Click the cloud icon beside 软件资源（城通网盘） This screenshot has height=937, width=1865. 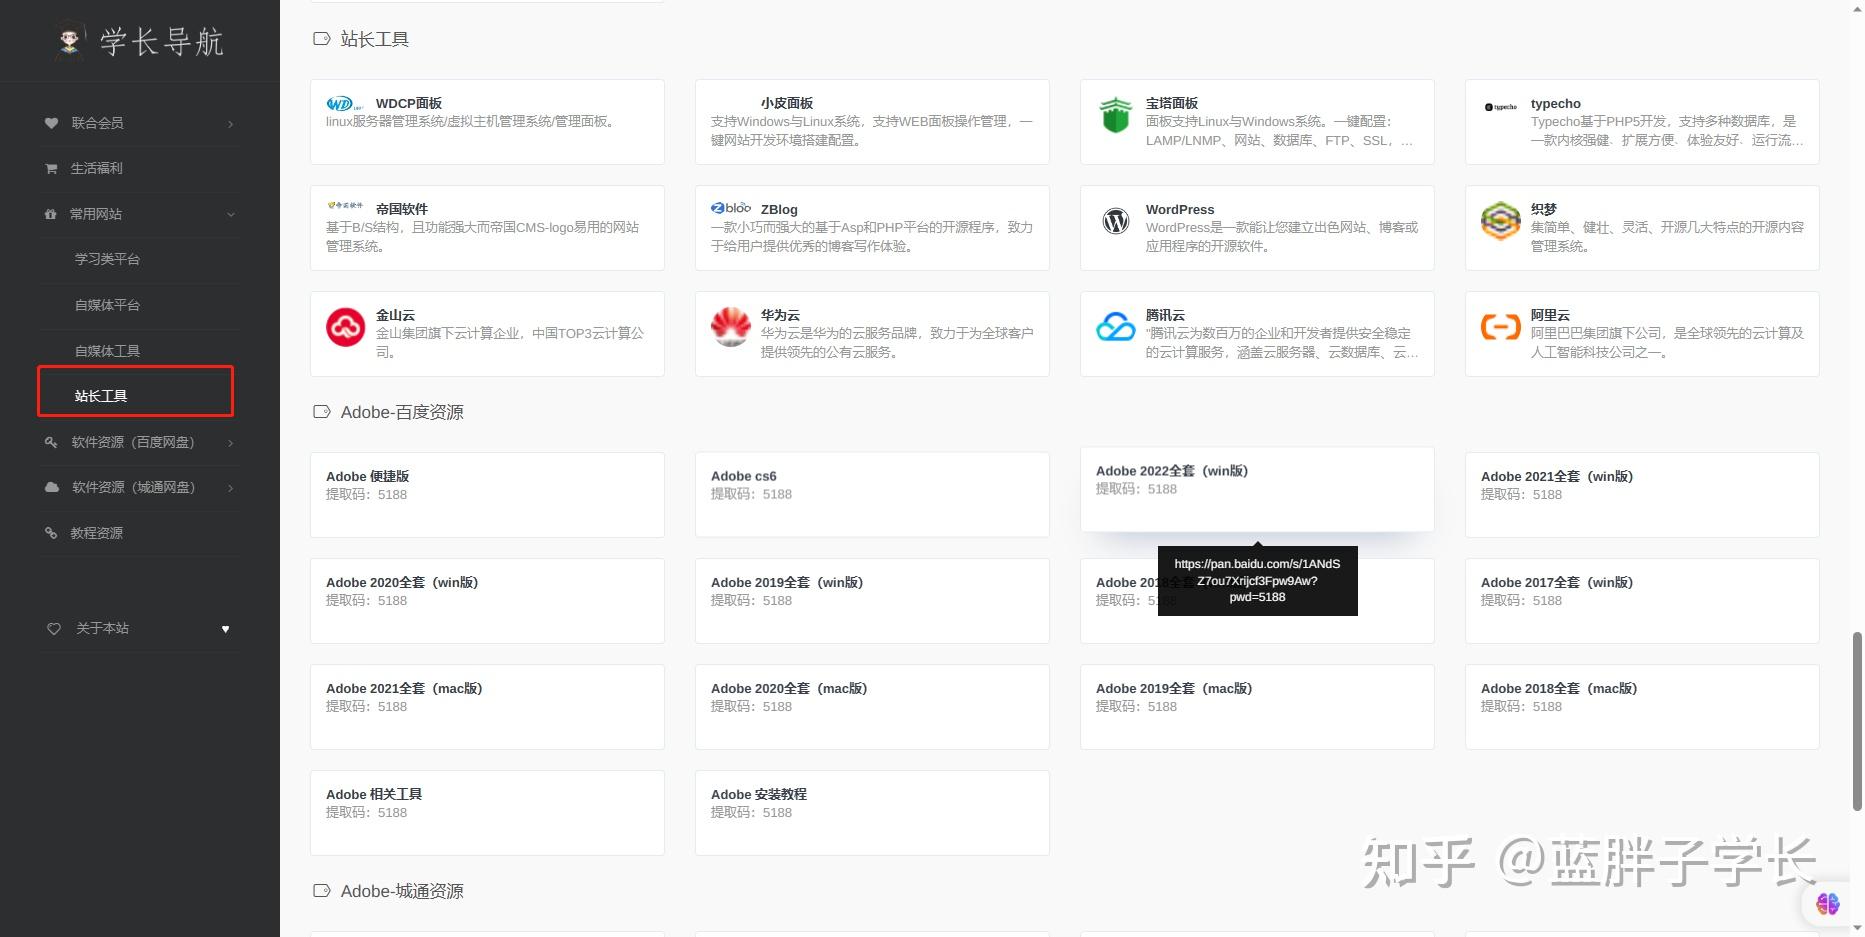52,487
